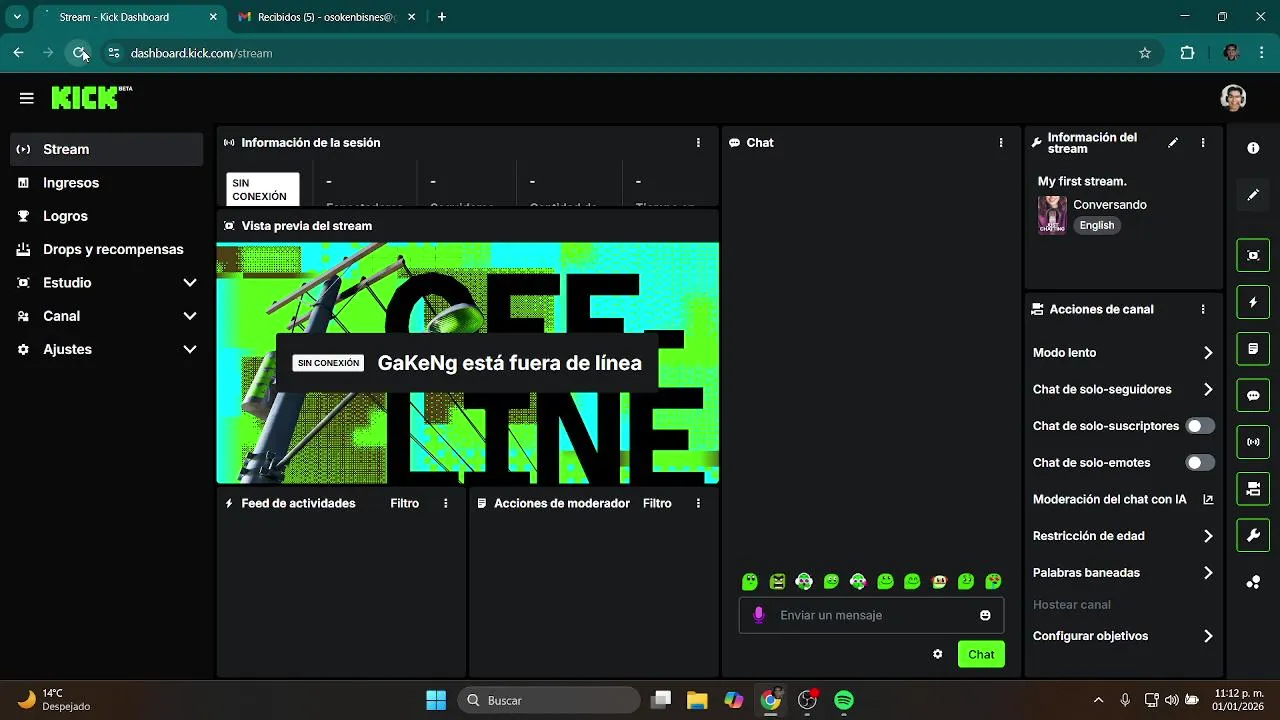Open File Explorer from the taskbar
The height and width of the screenshot is (720, 1280).
point(697,700)
